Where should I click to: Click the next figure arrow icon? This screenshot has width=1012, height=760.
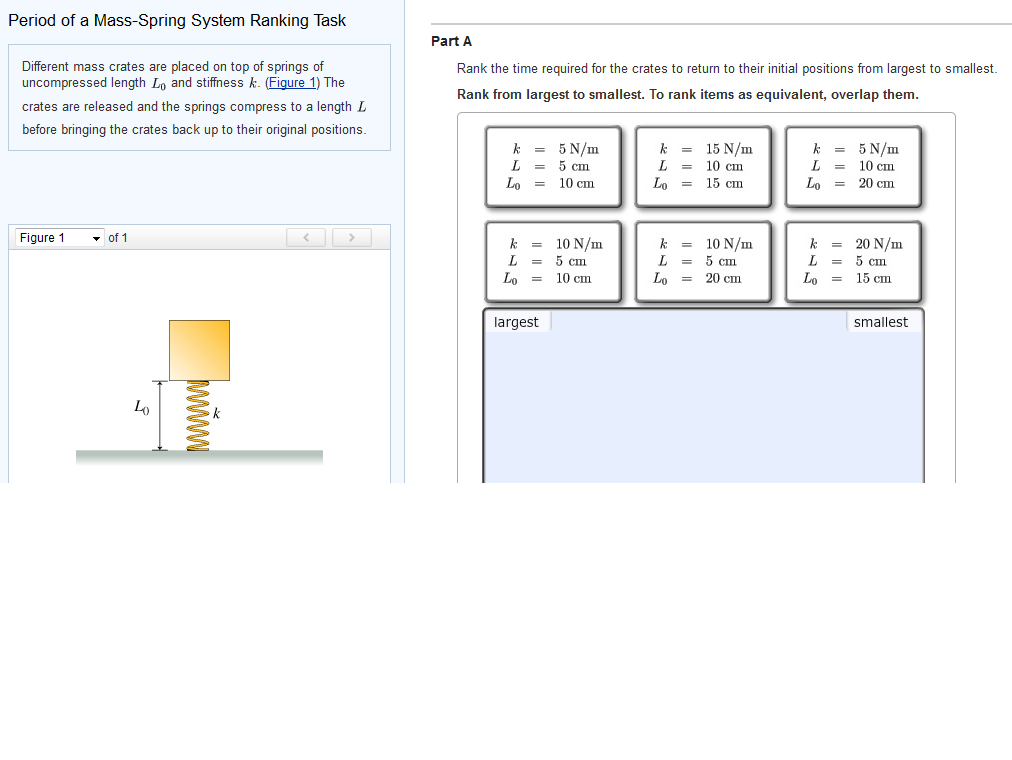[351, 237]
